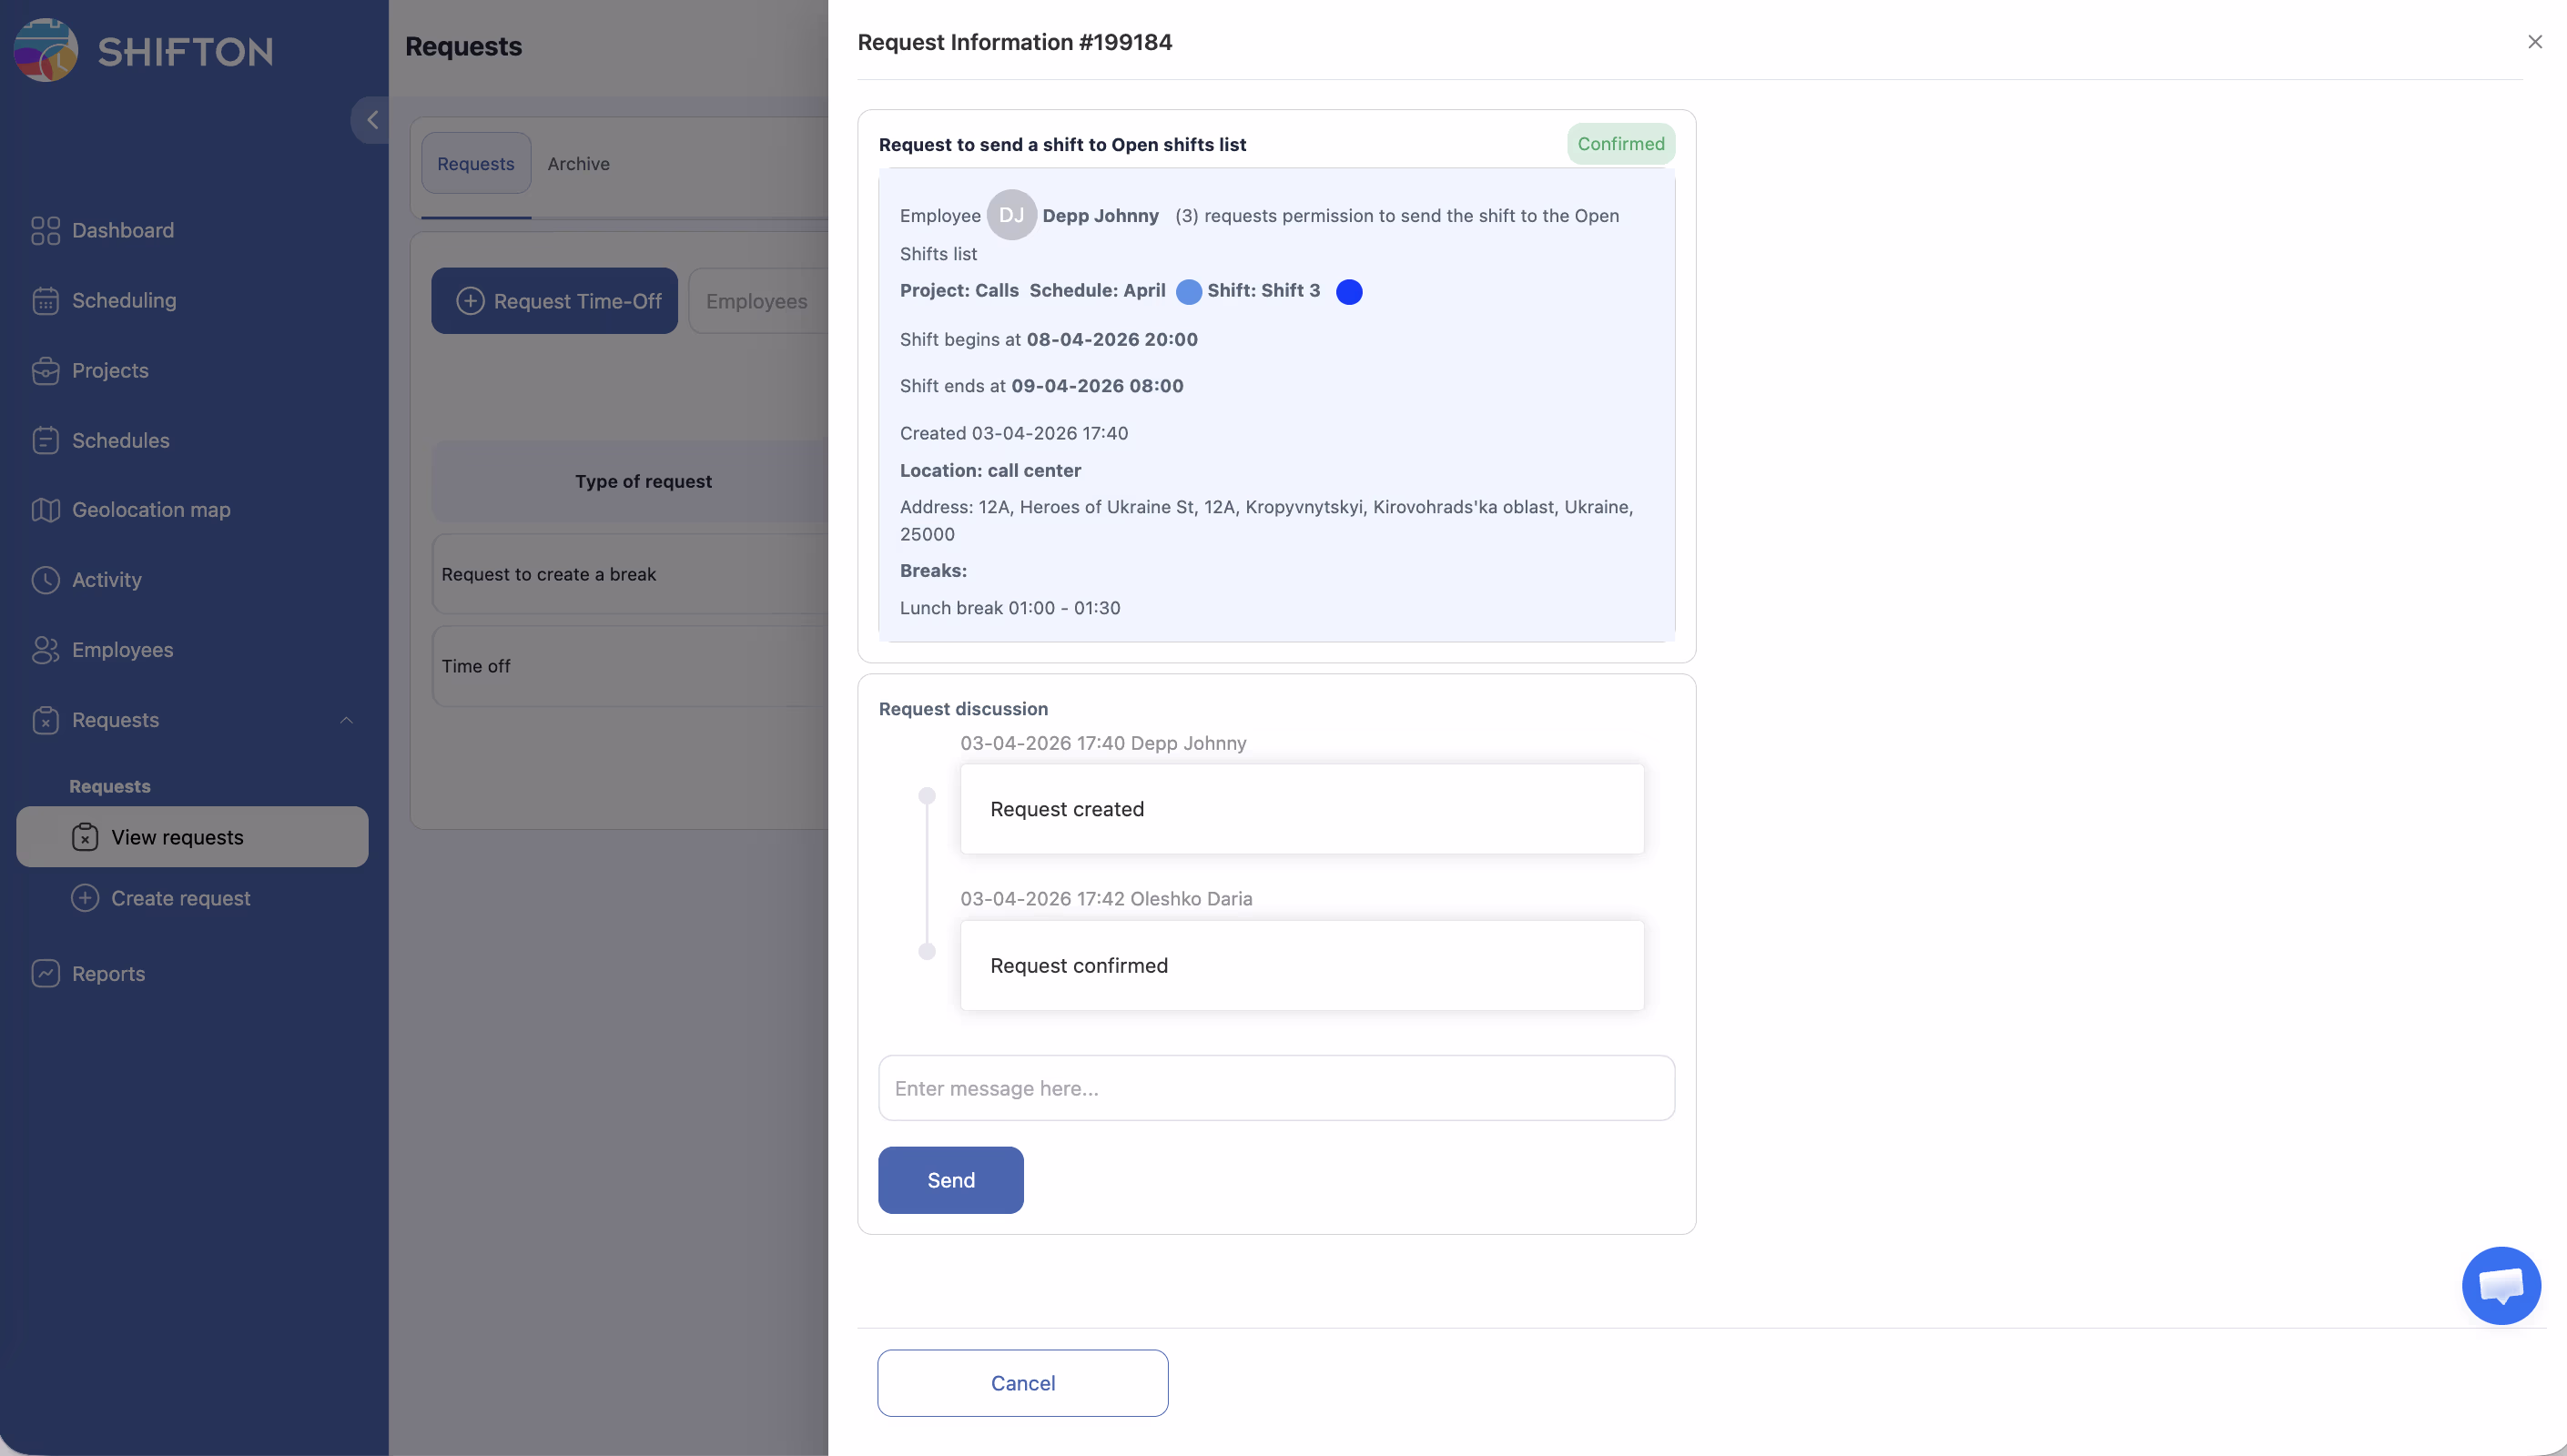
Task: Click the Create request plus icon
Action: pos(85,898)
